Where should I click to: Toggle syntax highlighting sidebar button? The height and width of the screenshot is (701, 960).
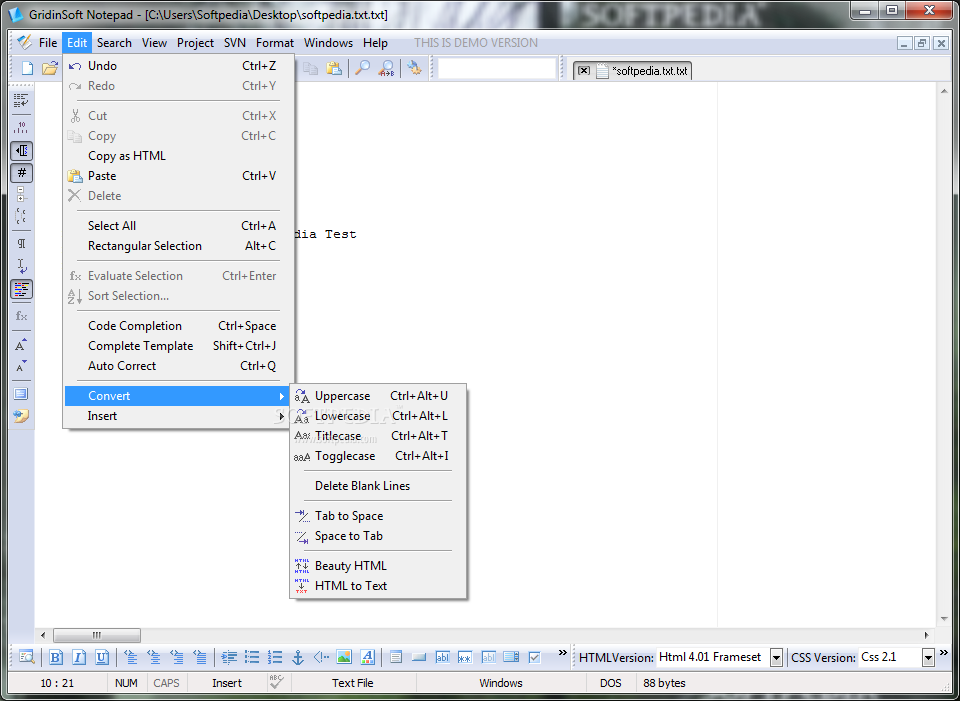pyautogui.click(x=21, y=289)
